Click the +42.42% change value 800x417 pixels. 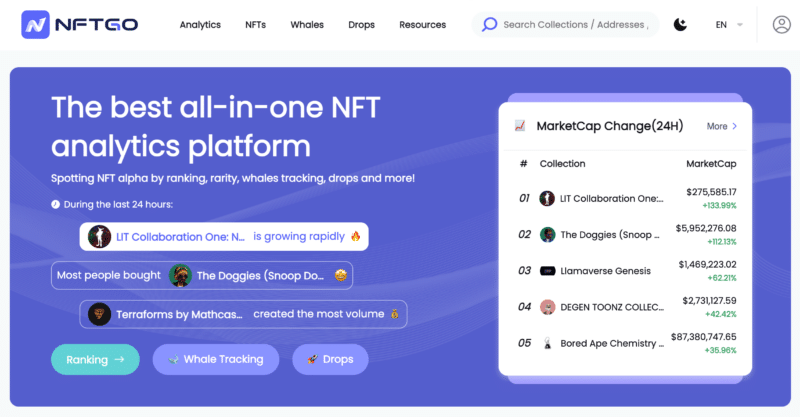coord(720,314)
